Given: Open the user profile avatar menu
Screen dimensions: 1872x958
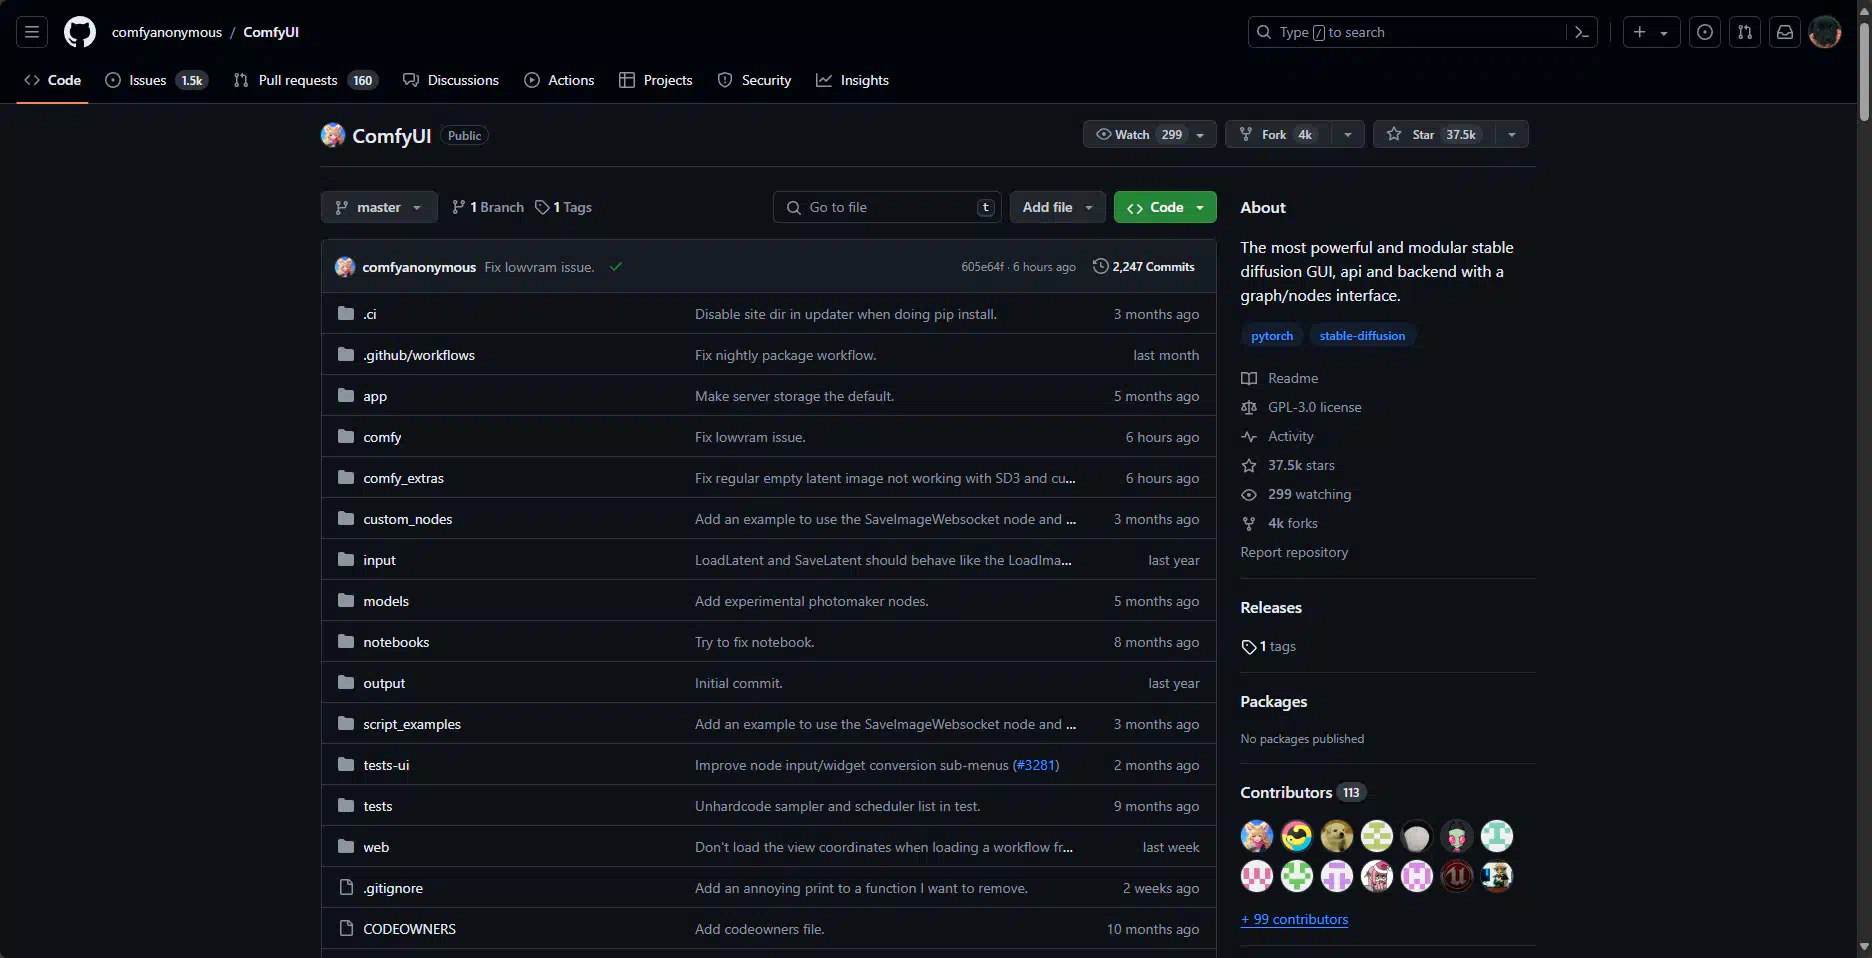Looking at the screenshot, I should [1825, 32].
